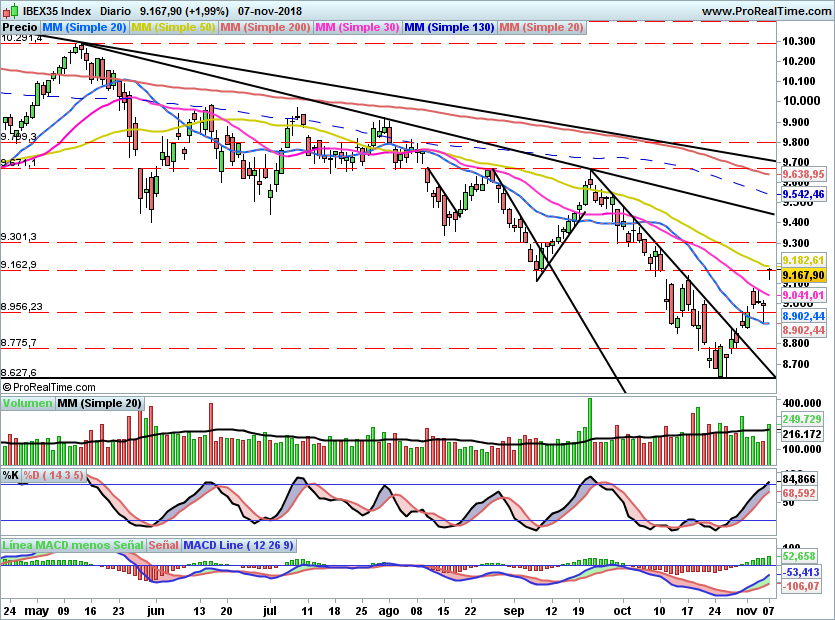Click the MACD Line ( 12 26 9) label
Screen dimensions: 835x620
(x=238, y=545)
